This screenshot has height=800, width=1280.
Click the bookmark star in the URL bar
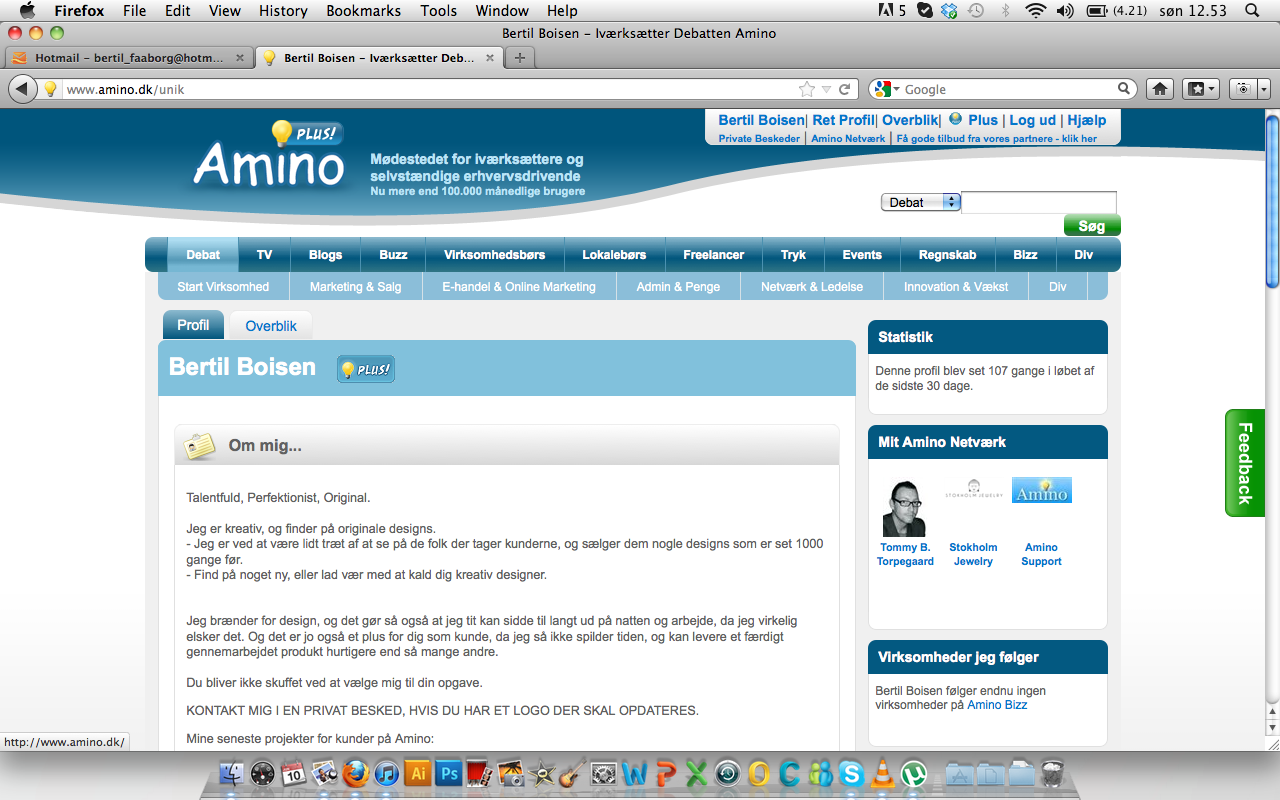807,89
